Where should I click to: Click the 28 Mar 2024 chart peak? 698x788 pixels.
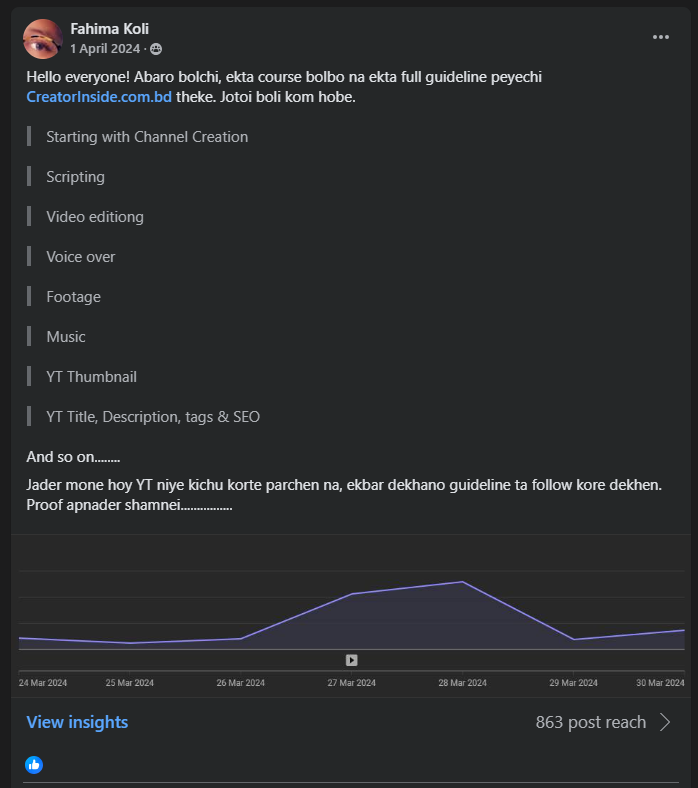pyautogui.click(x=462, y=582)
